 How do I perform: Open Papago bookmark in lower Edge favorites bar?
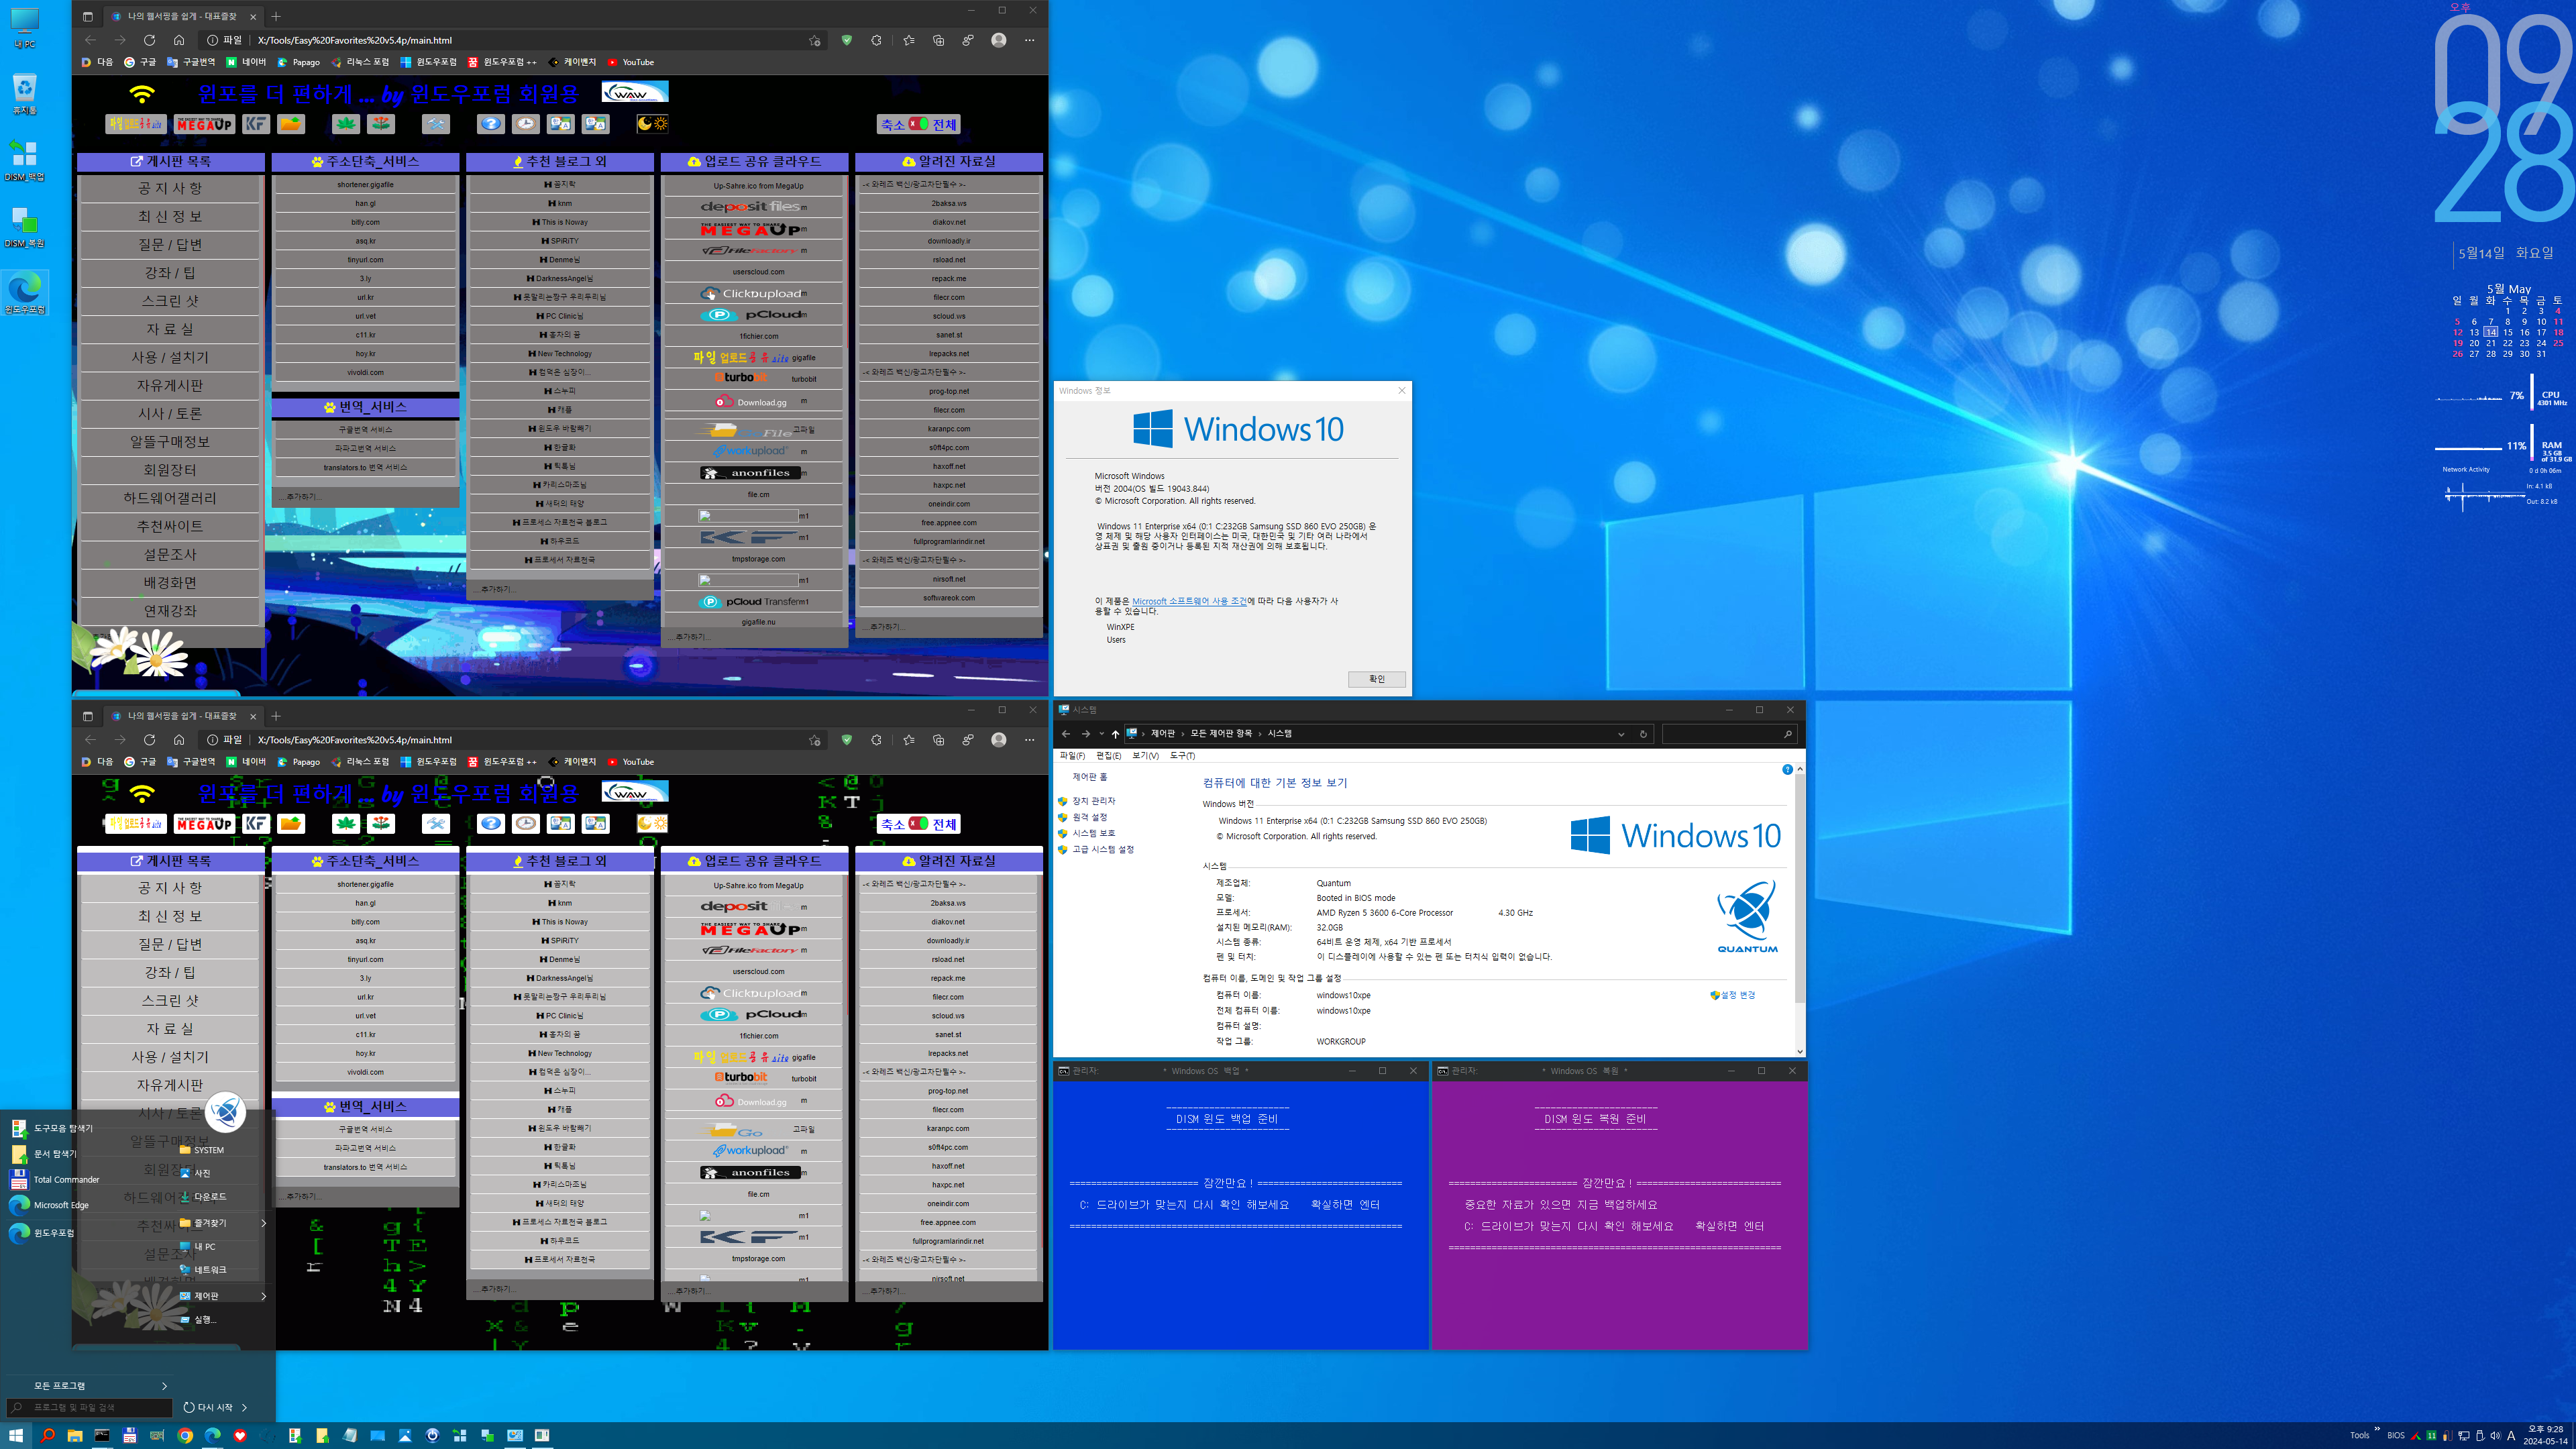coord(299,762)
